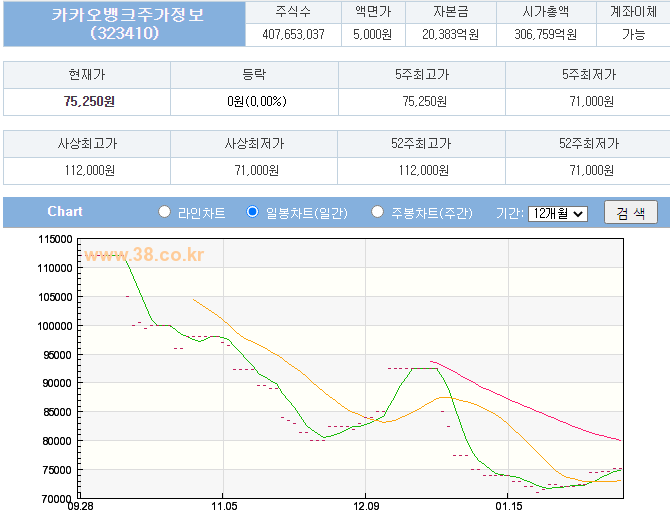Click the 시가총액 value 306,759억원
This screenshot has width=670, height=523.
point(546,34)
